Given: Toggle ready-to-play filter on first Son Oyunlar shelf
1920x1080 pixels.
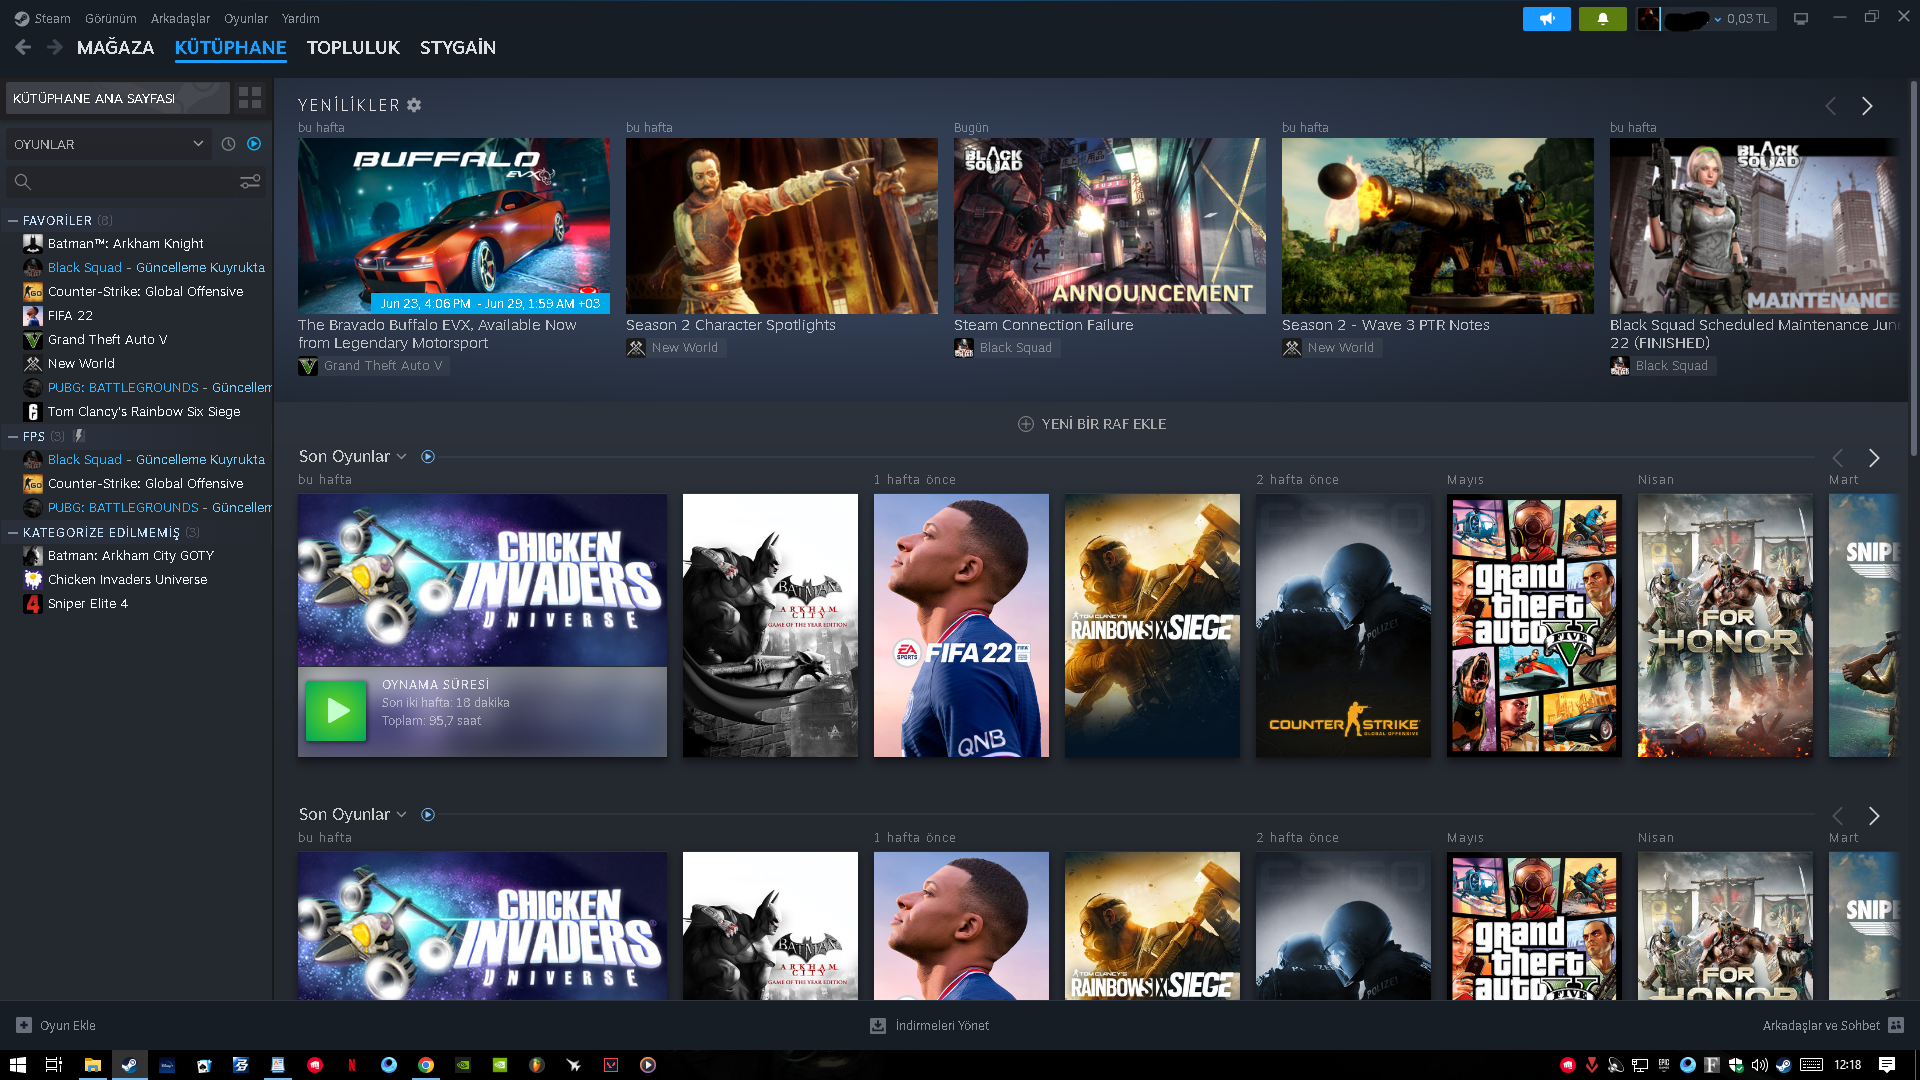Looking at the screenshot, I should coord(428,457).
